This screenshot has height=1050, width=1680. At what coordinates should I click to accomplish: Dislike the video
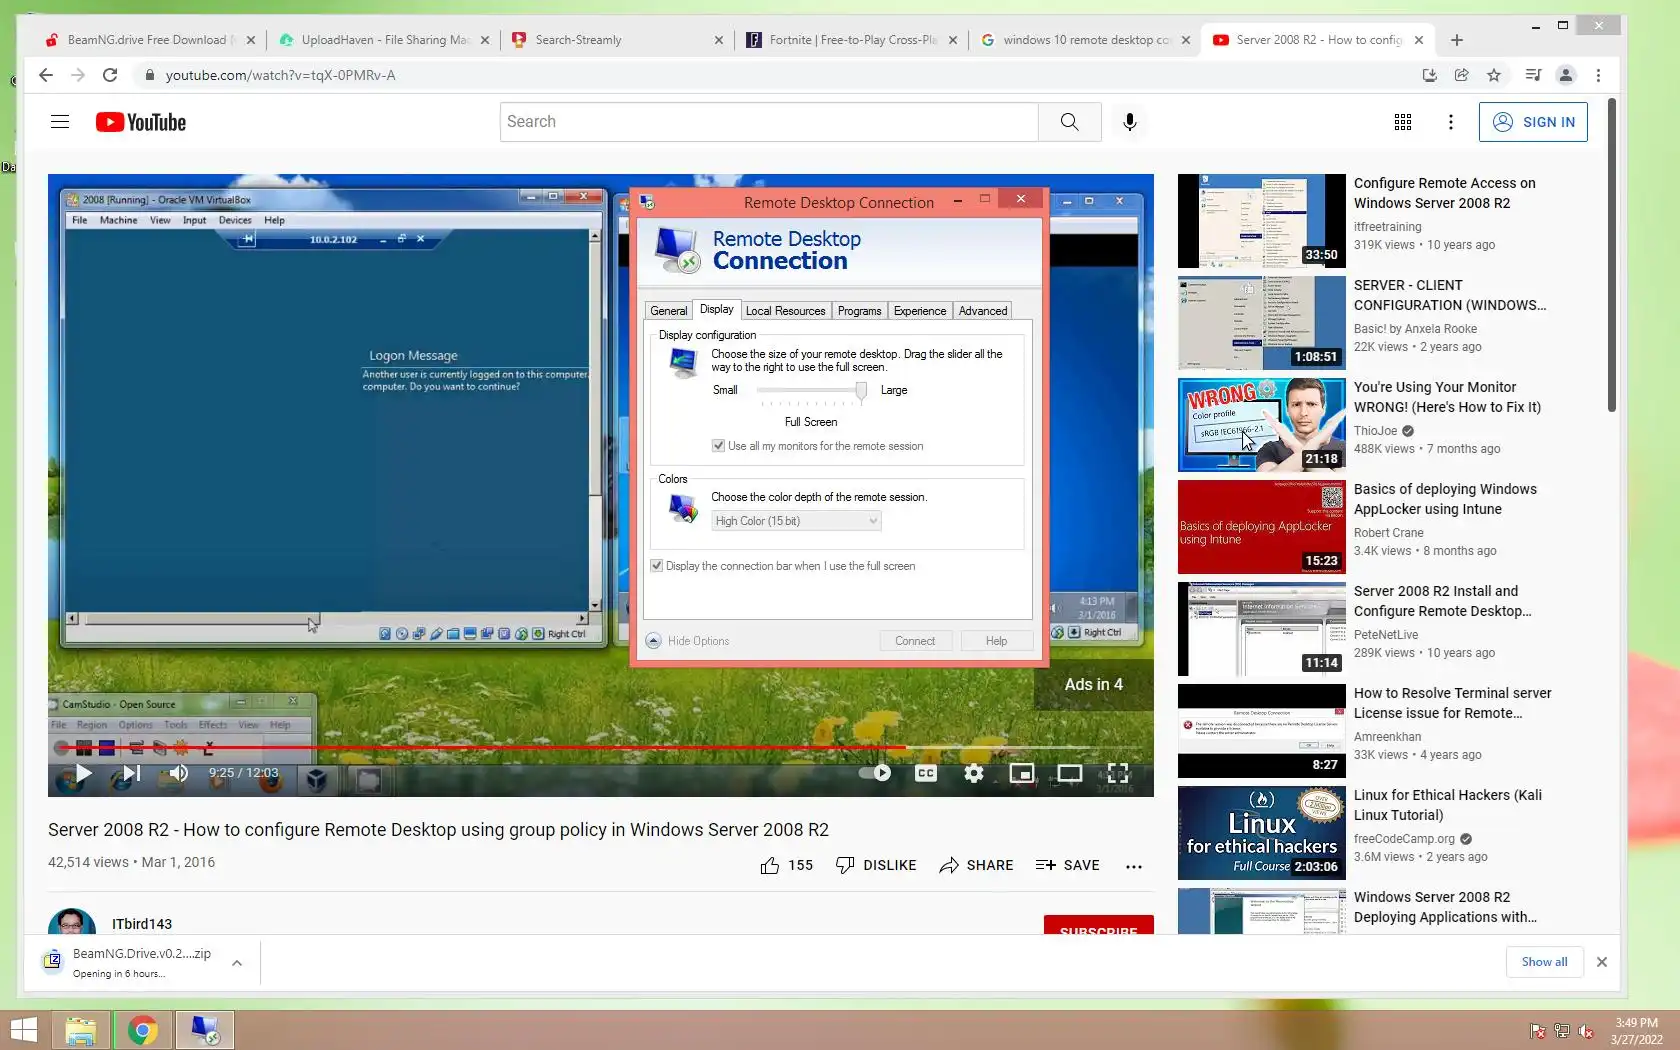tap(876, 866)
